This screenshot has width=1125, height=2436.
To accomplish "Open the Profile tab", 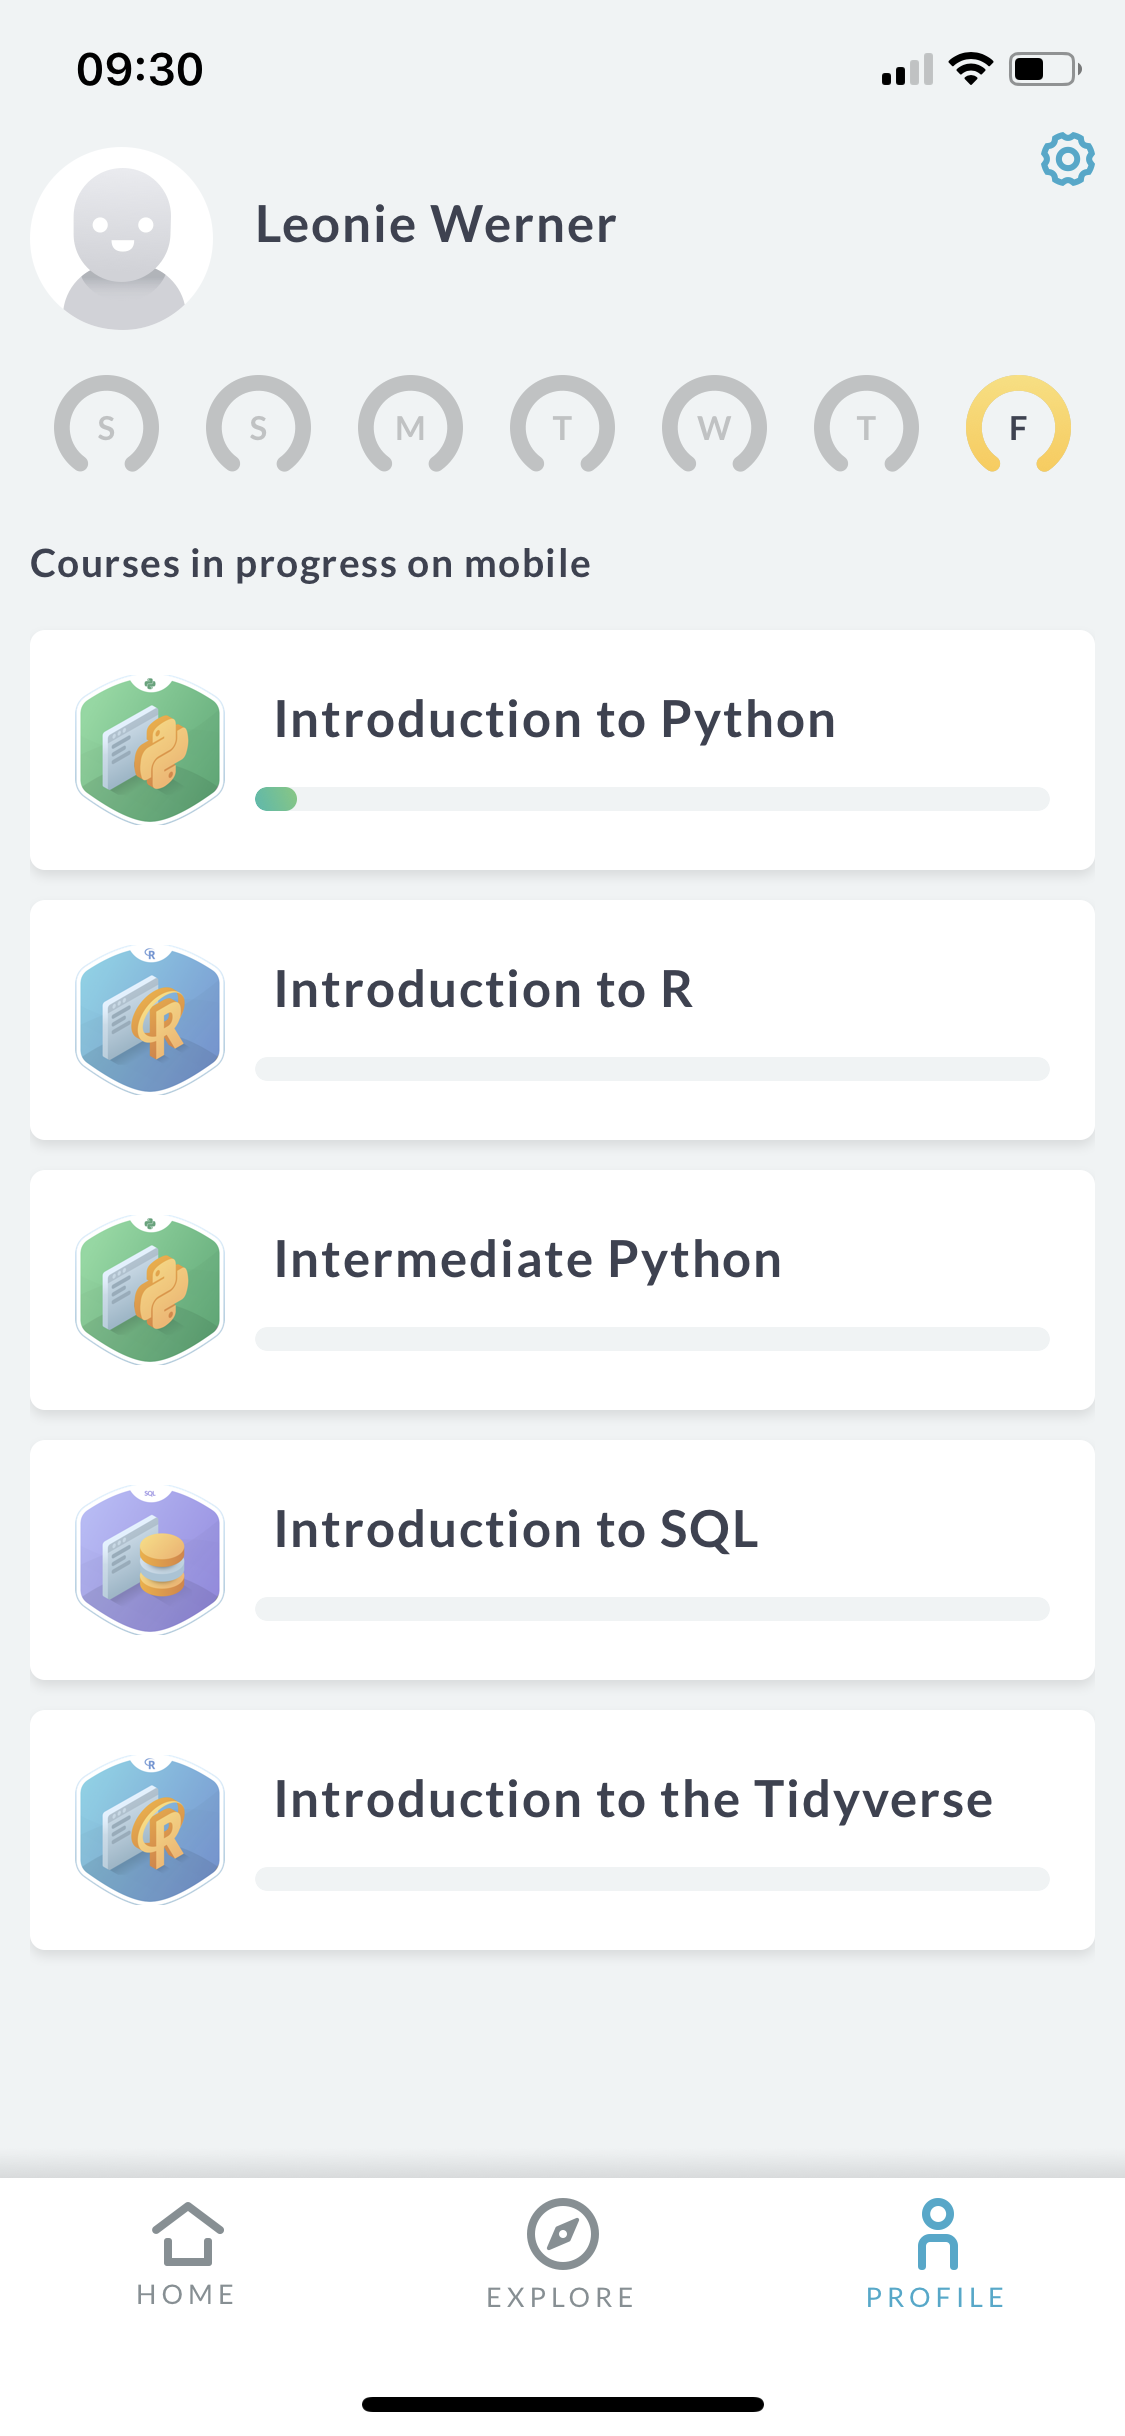I will coord(936,2254).
